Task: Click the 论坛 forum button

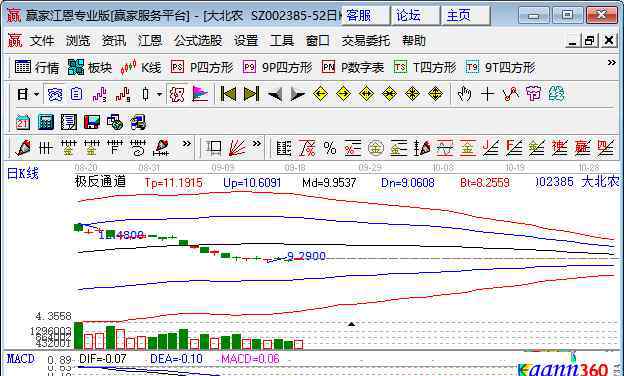Action: pos(415,16)
